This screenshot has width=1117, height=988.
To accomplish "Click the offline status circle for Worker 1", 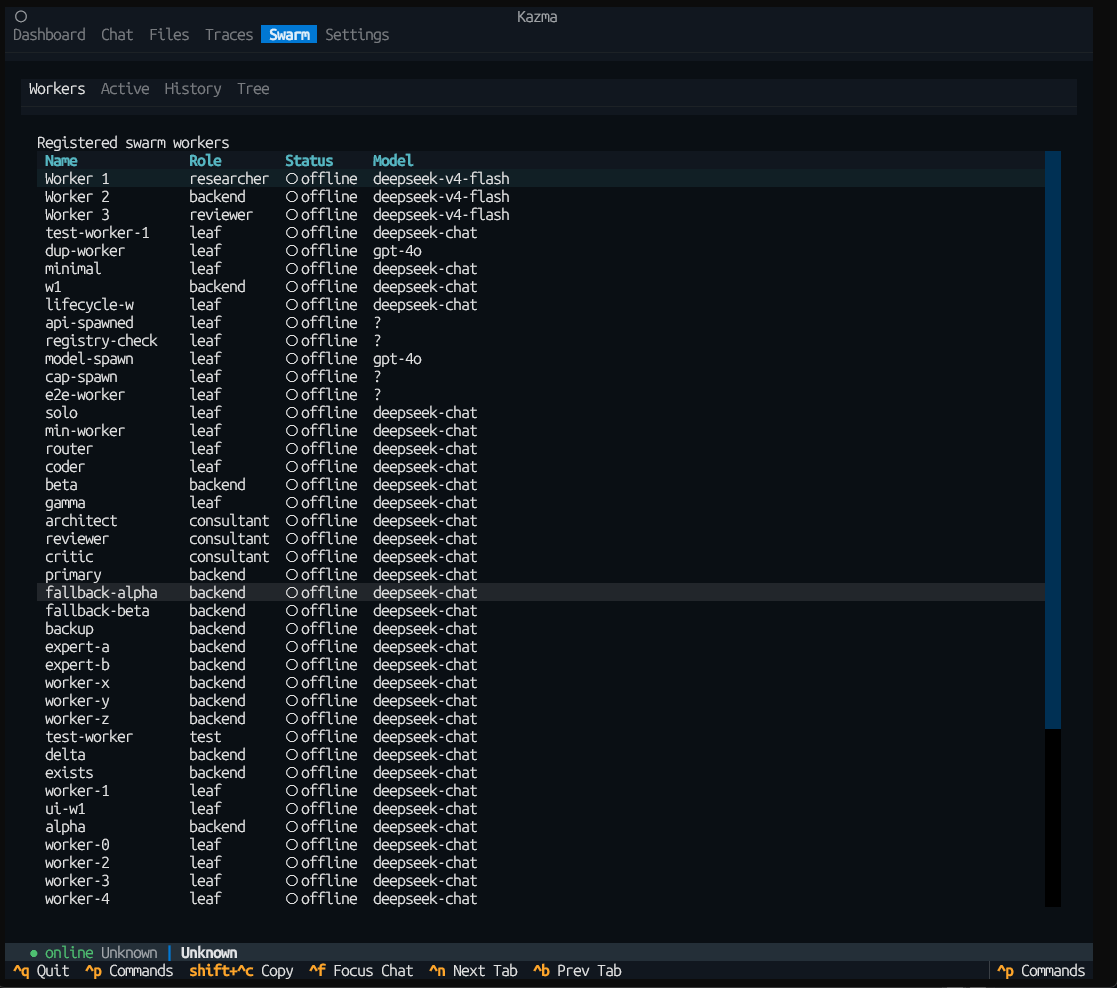I will point(292,179).
